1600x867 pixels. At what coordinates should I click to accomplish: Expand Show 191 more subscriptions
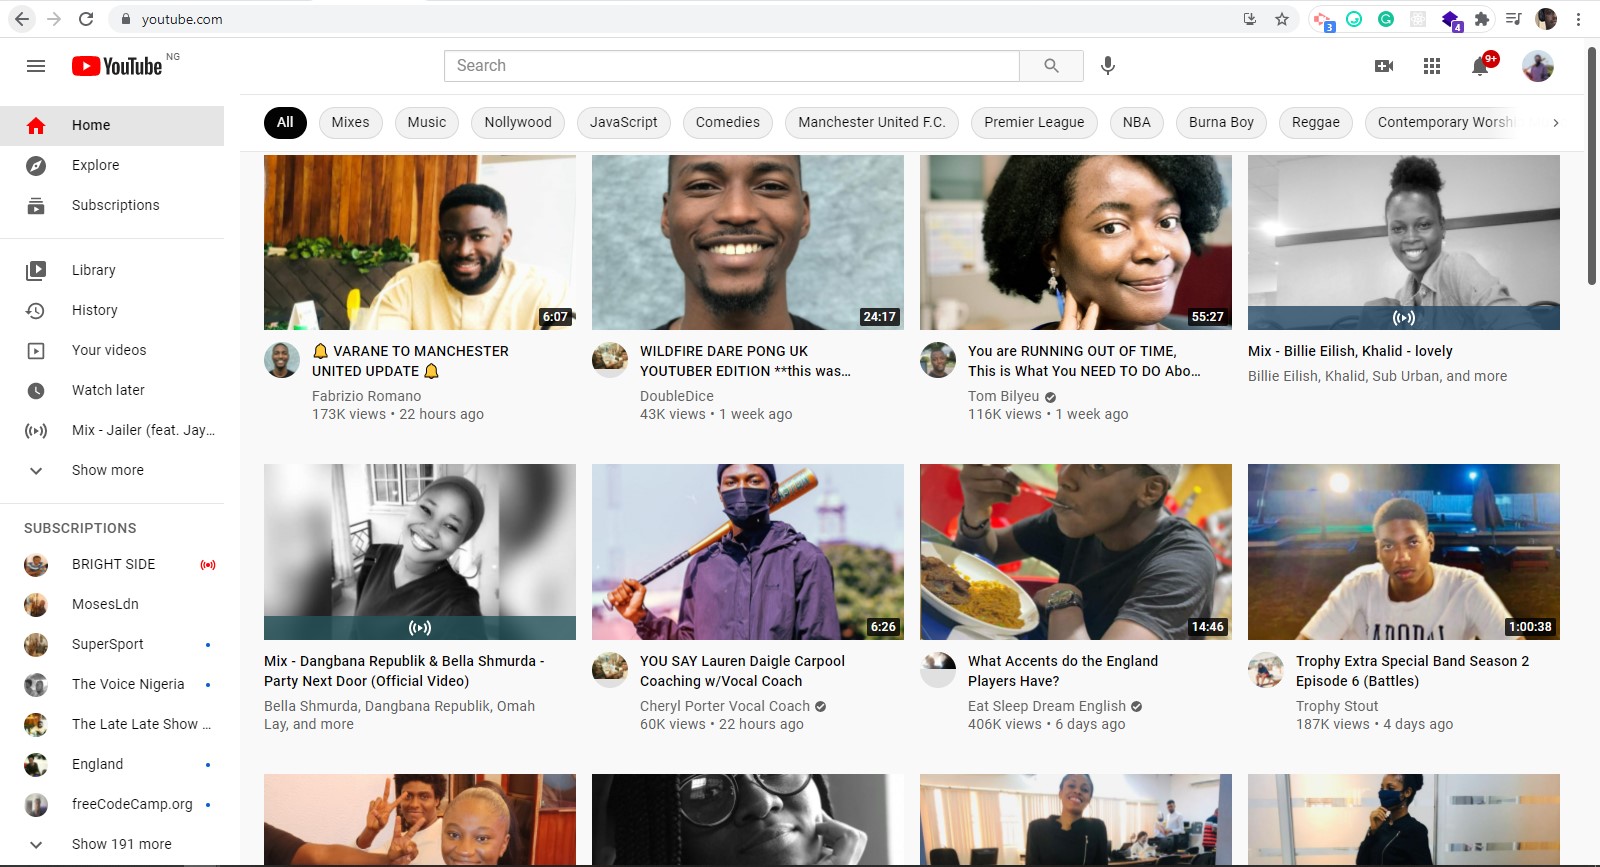(x=112, y=844)
